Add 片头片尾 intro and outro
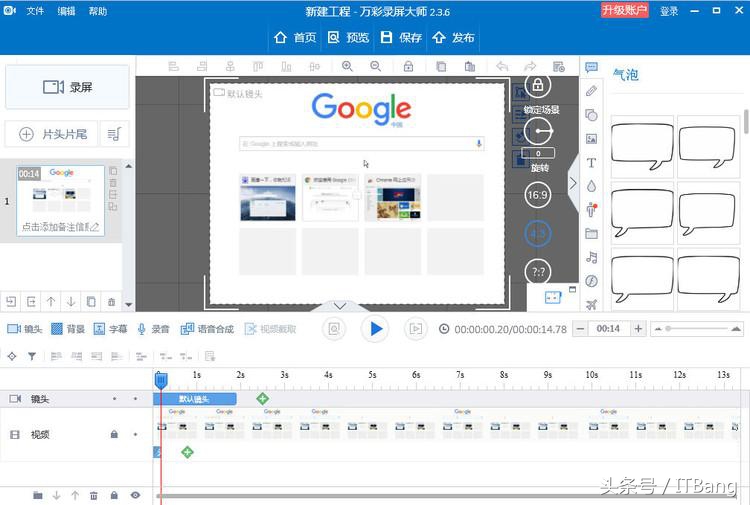 52,134
